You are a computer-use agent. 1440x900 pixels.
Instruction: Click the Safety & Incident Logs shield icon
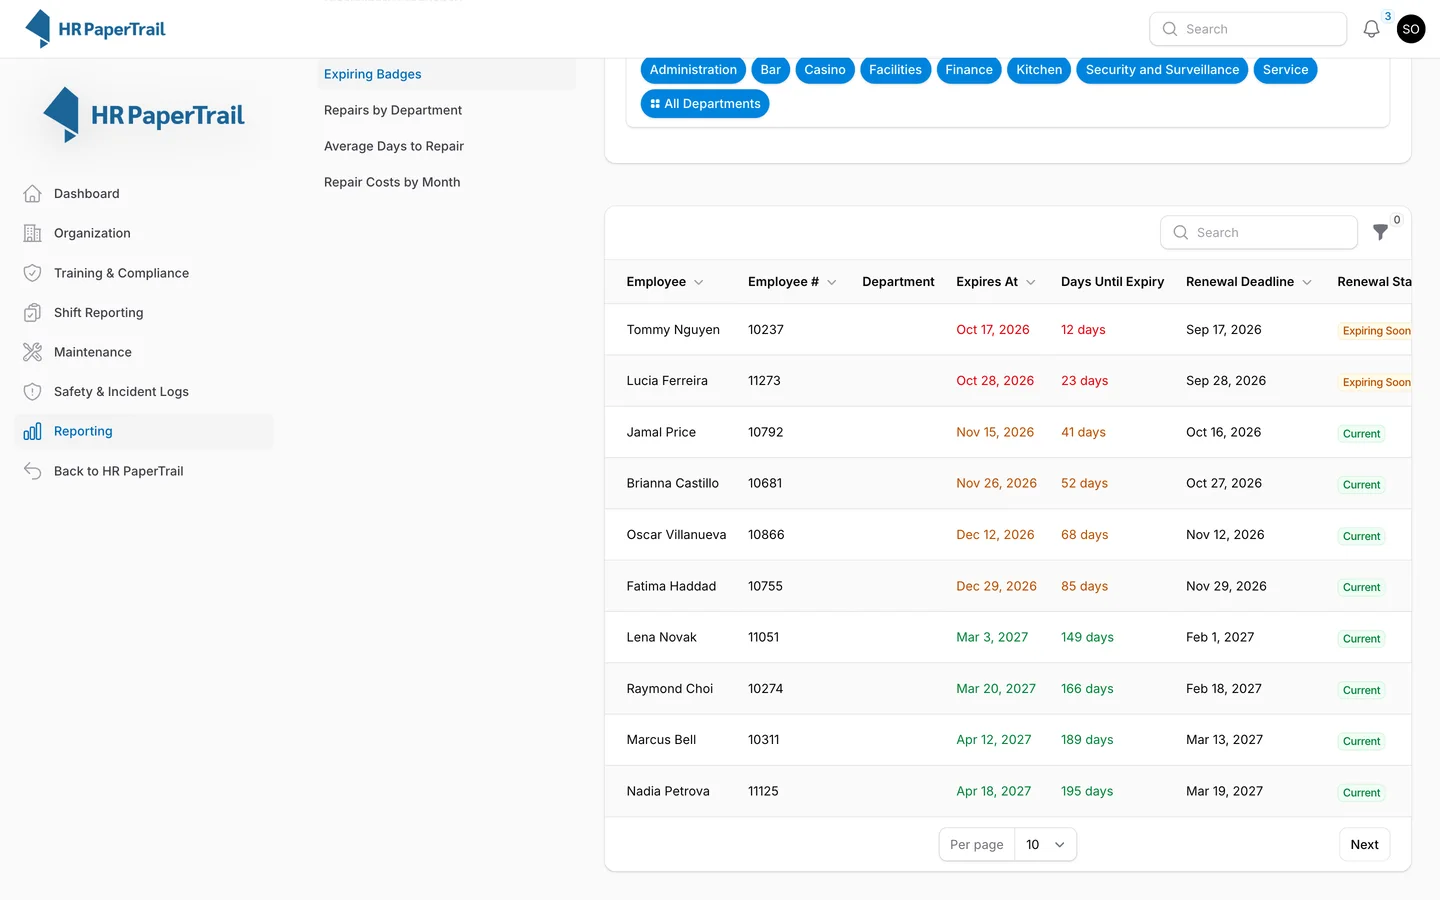(32, 392)
